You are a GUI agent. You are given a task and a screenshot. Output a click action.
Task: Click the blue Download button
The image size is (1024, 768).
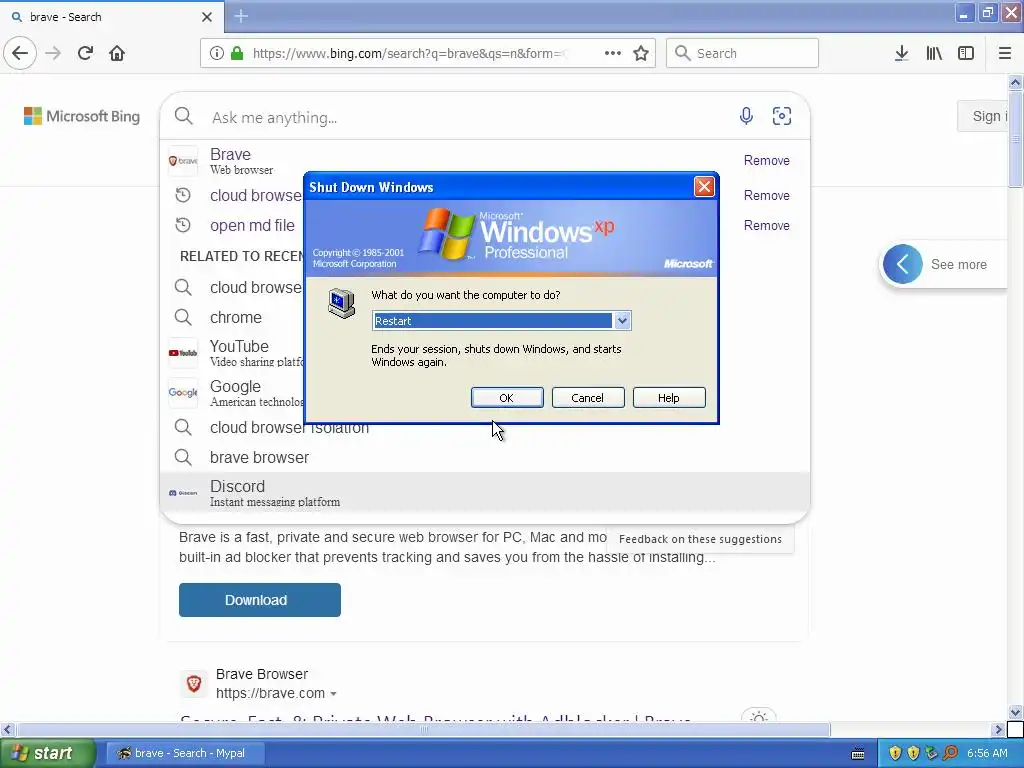(x=260, y=600)
